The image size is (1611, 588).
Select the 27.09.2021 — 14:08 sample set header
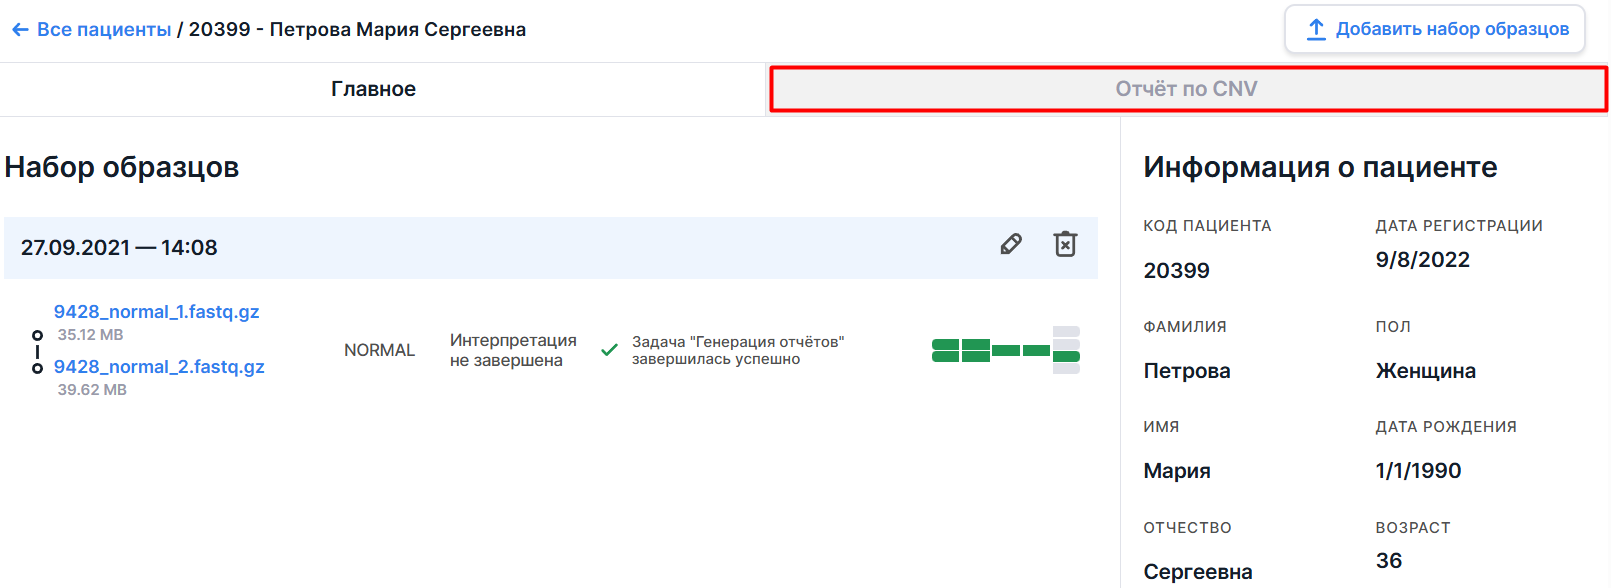click(551, 248)
